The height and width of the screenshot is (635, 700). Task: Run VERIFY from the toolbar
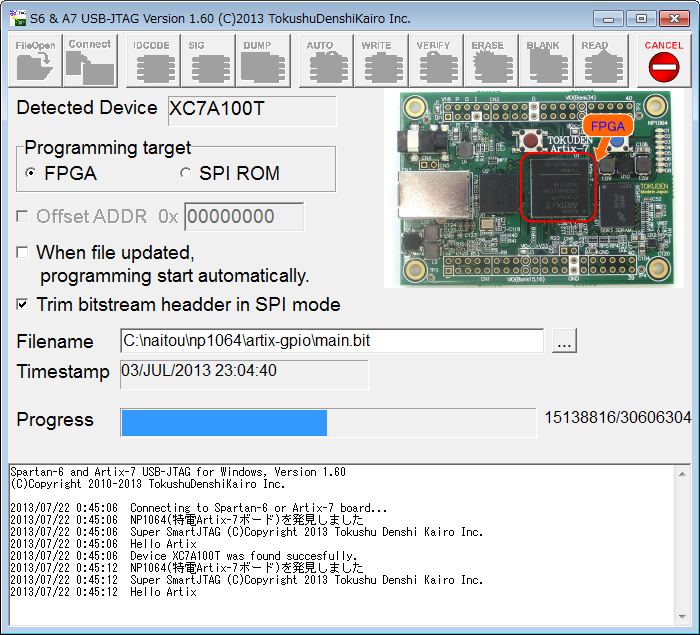434,61
